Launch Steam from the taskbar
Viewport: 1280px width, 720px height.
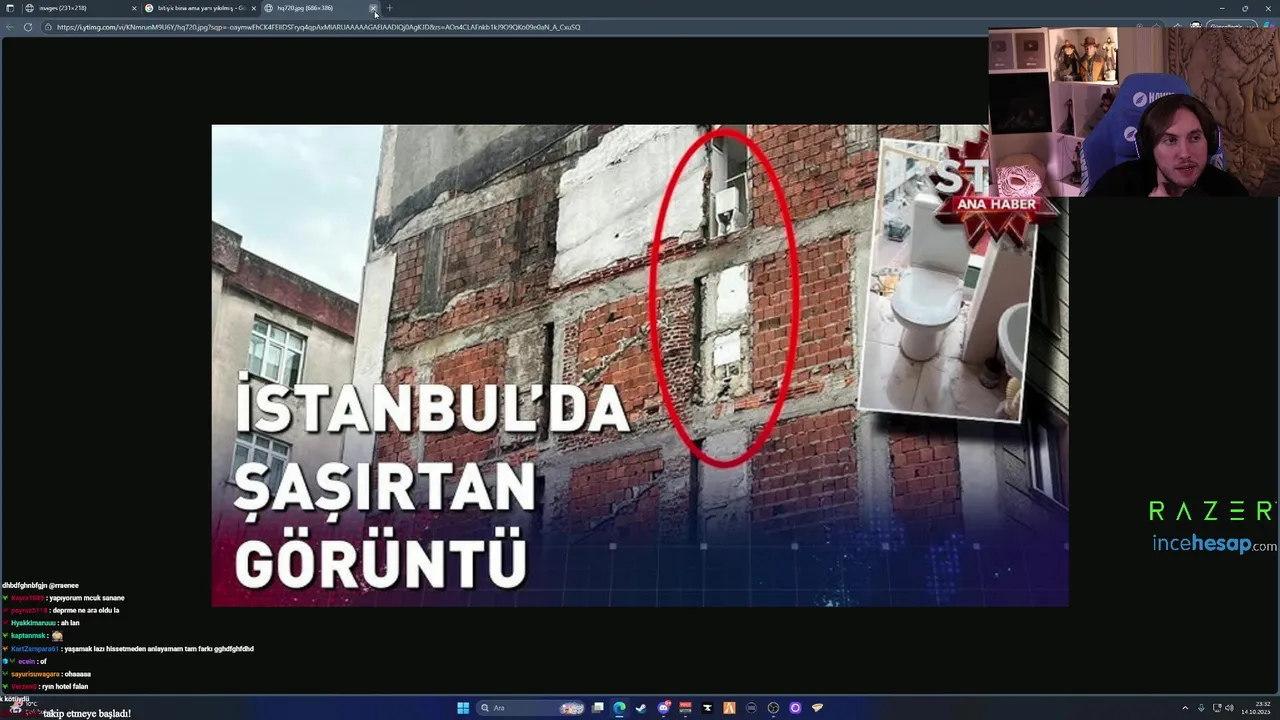click(x=641, y=708)
